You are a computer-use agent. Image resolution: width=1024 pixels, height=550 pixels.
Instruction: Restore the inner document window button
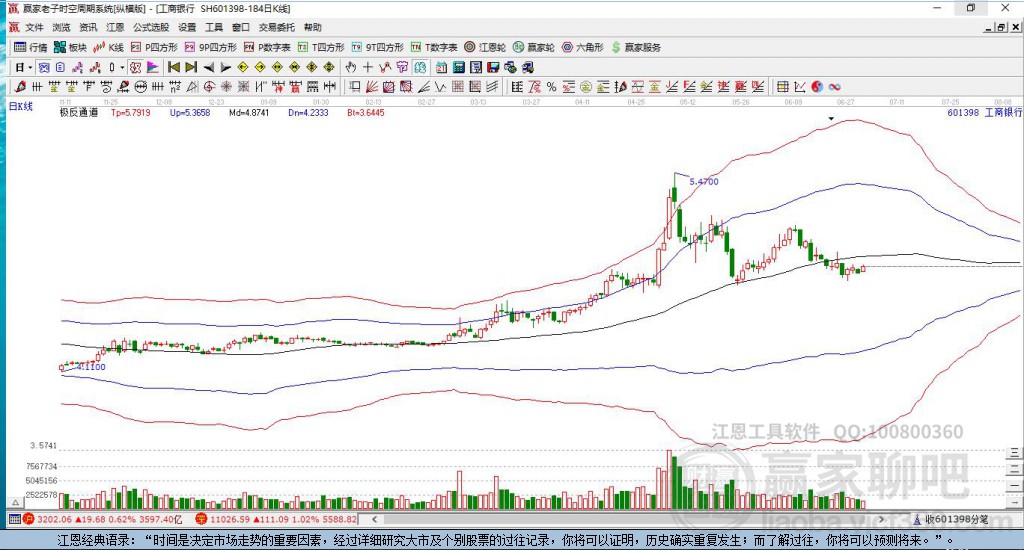pyautogui.click(x=1002, y=27)
